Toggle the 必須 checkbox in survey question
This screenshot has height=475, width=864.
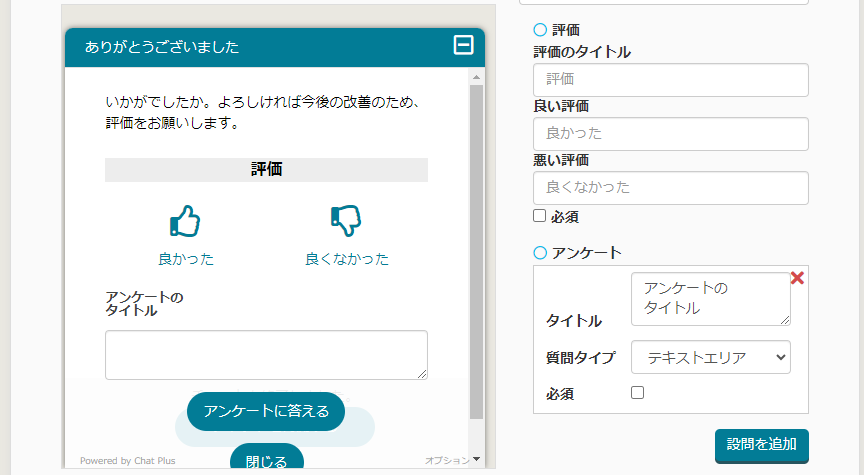[637, 393]
